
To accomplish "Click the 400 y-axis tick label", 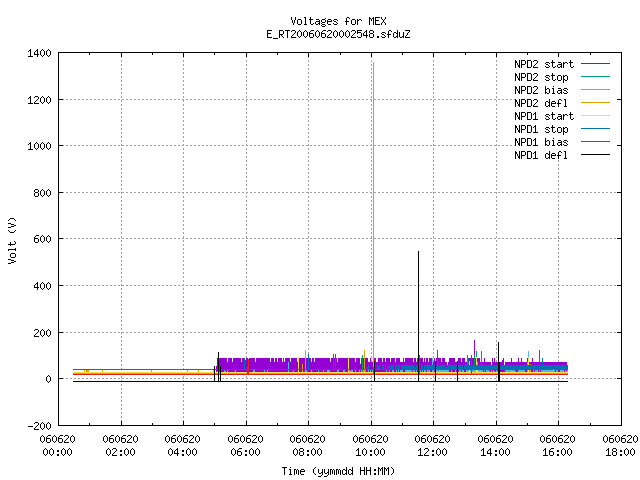I will coord(42,286).
